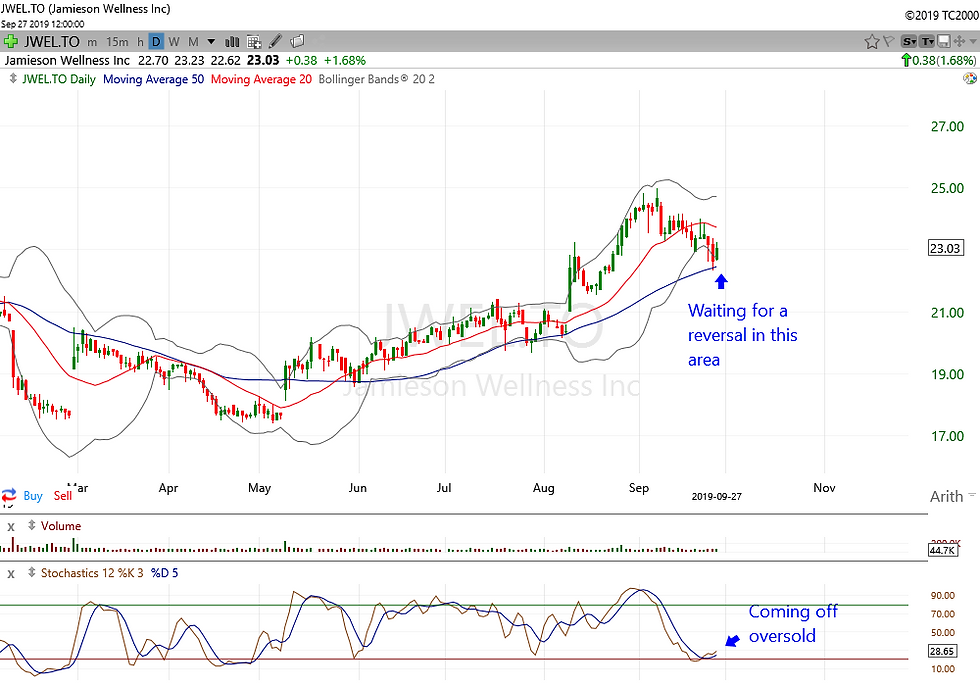Click the 0.38(1.68%) change readout at right
This screenshot has height=686, width=980.
pos(938,60)
